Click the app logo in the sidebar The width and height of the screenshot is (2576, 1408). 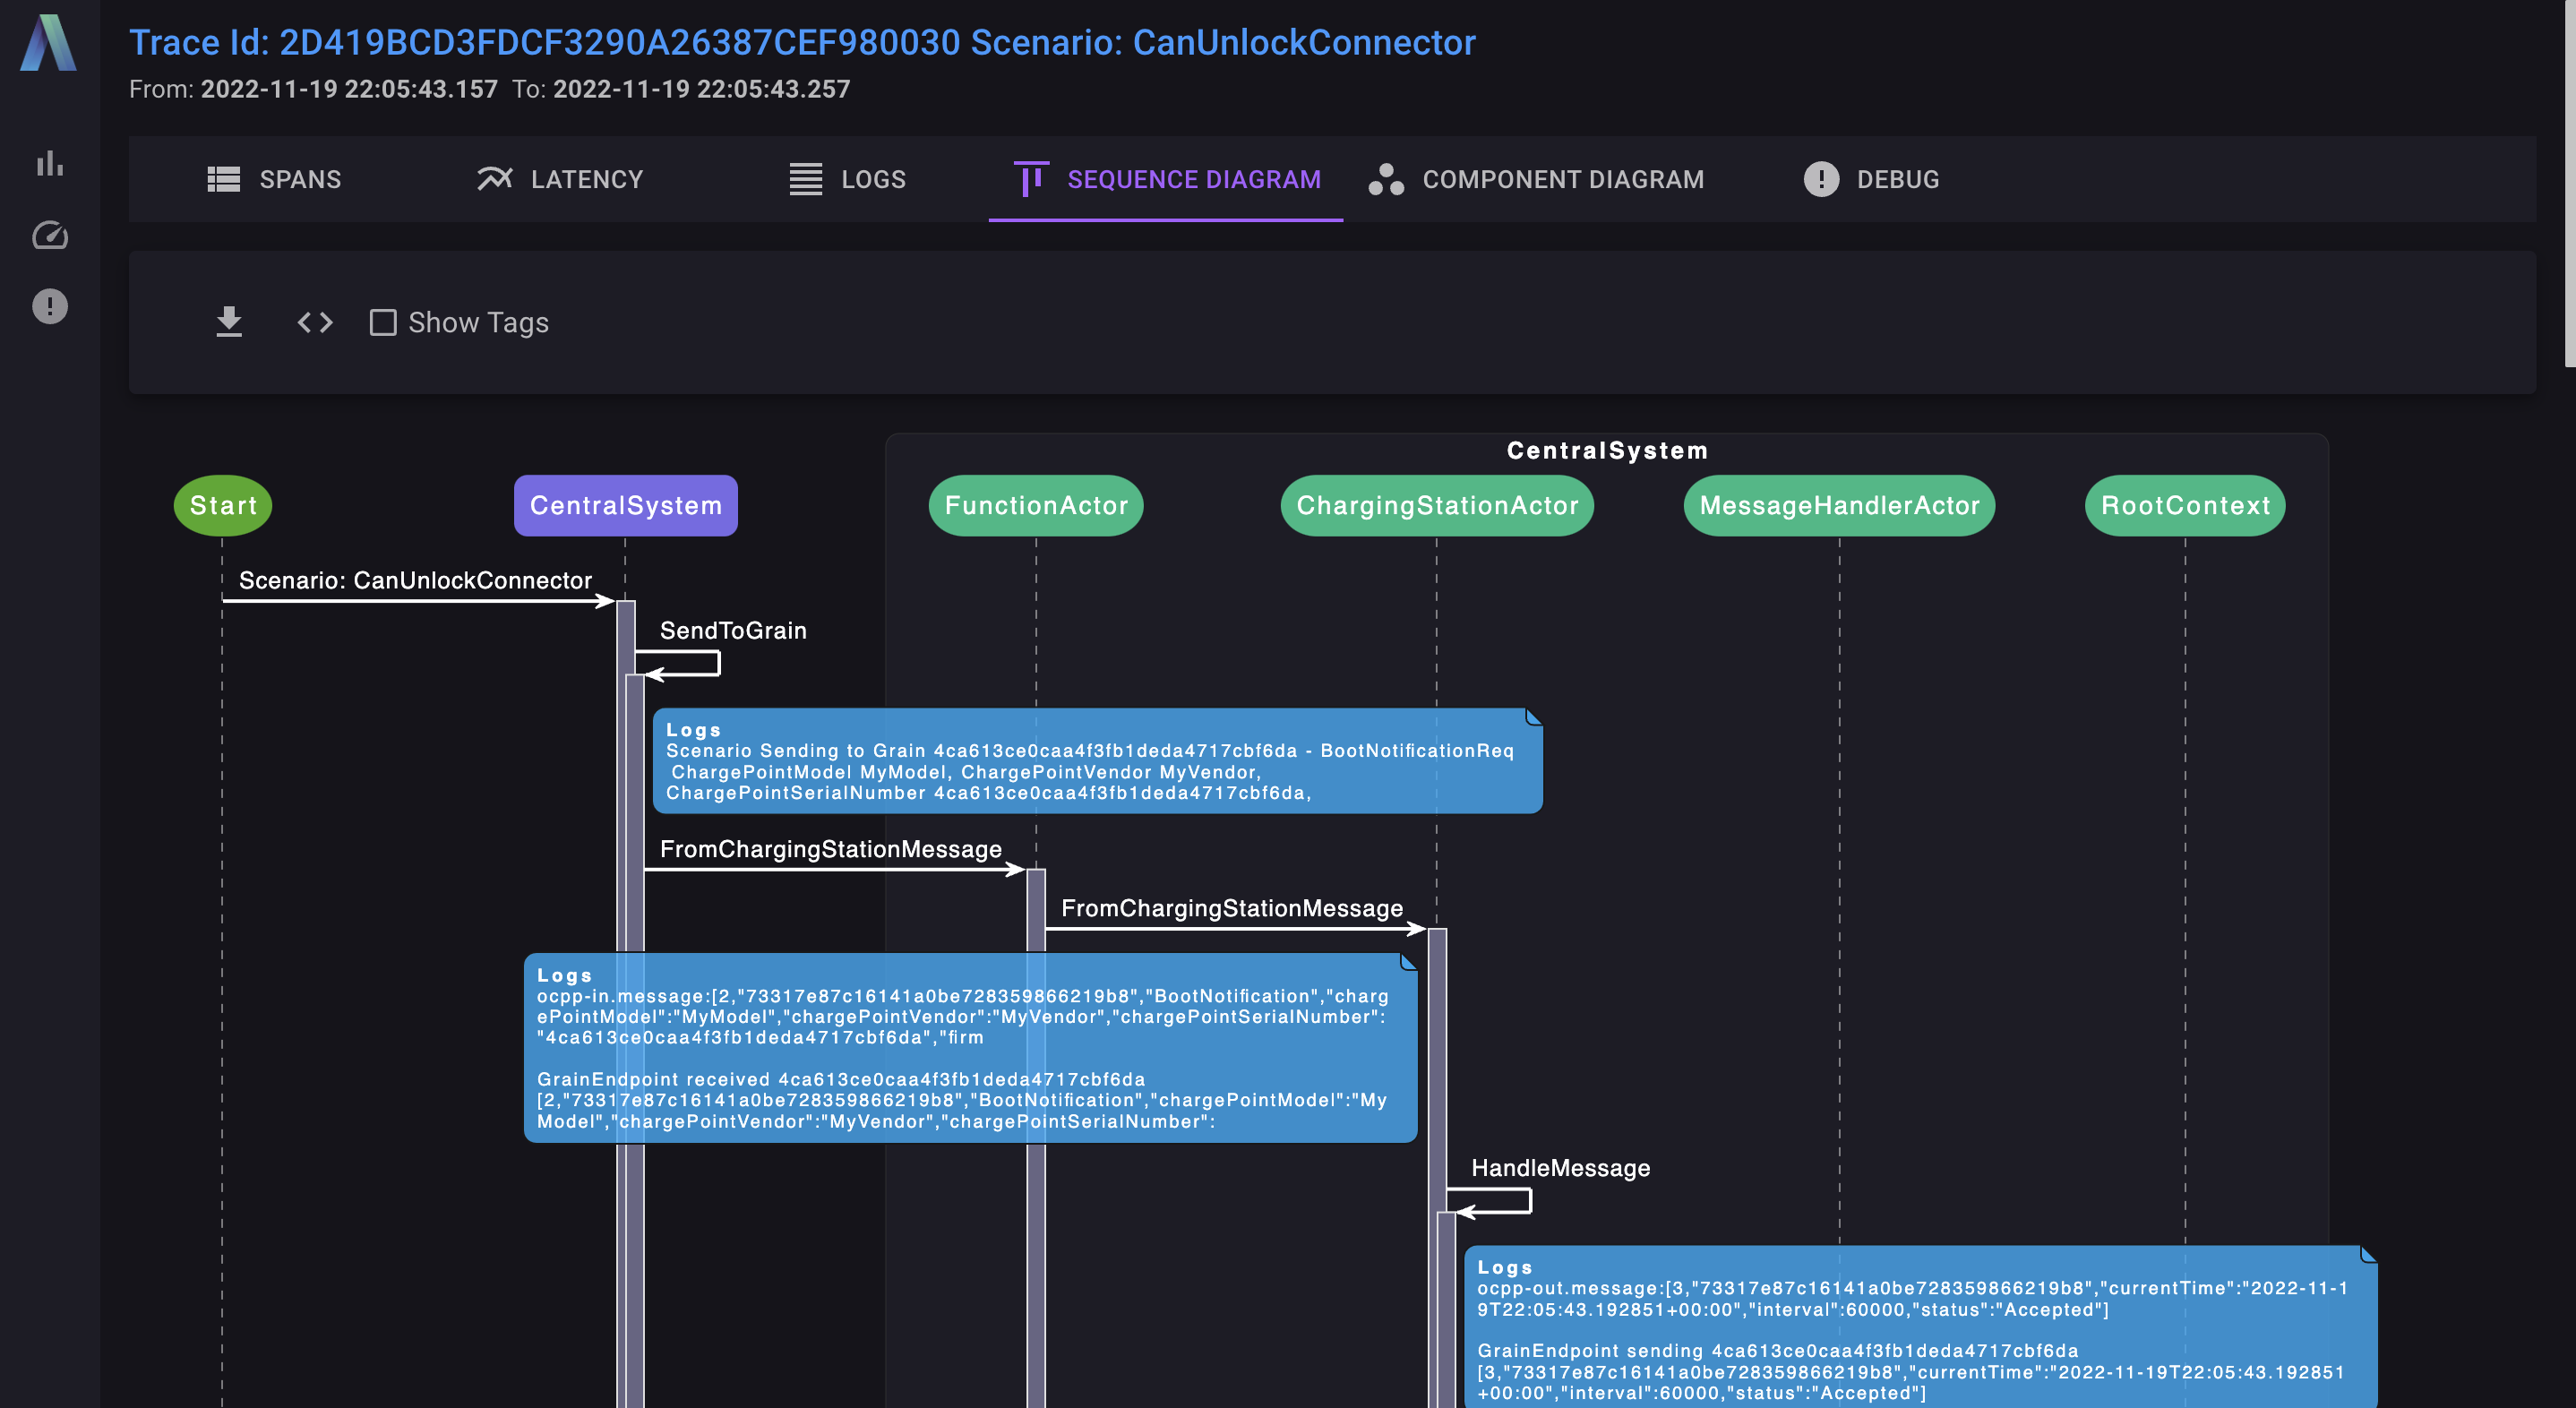[x=48, y=42]
